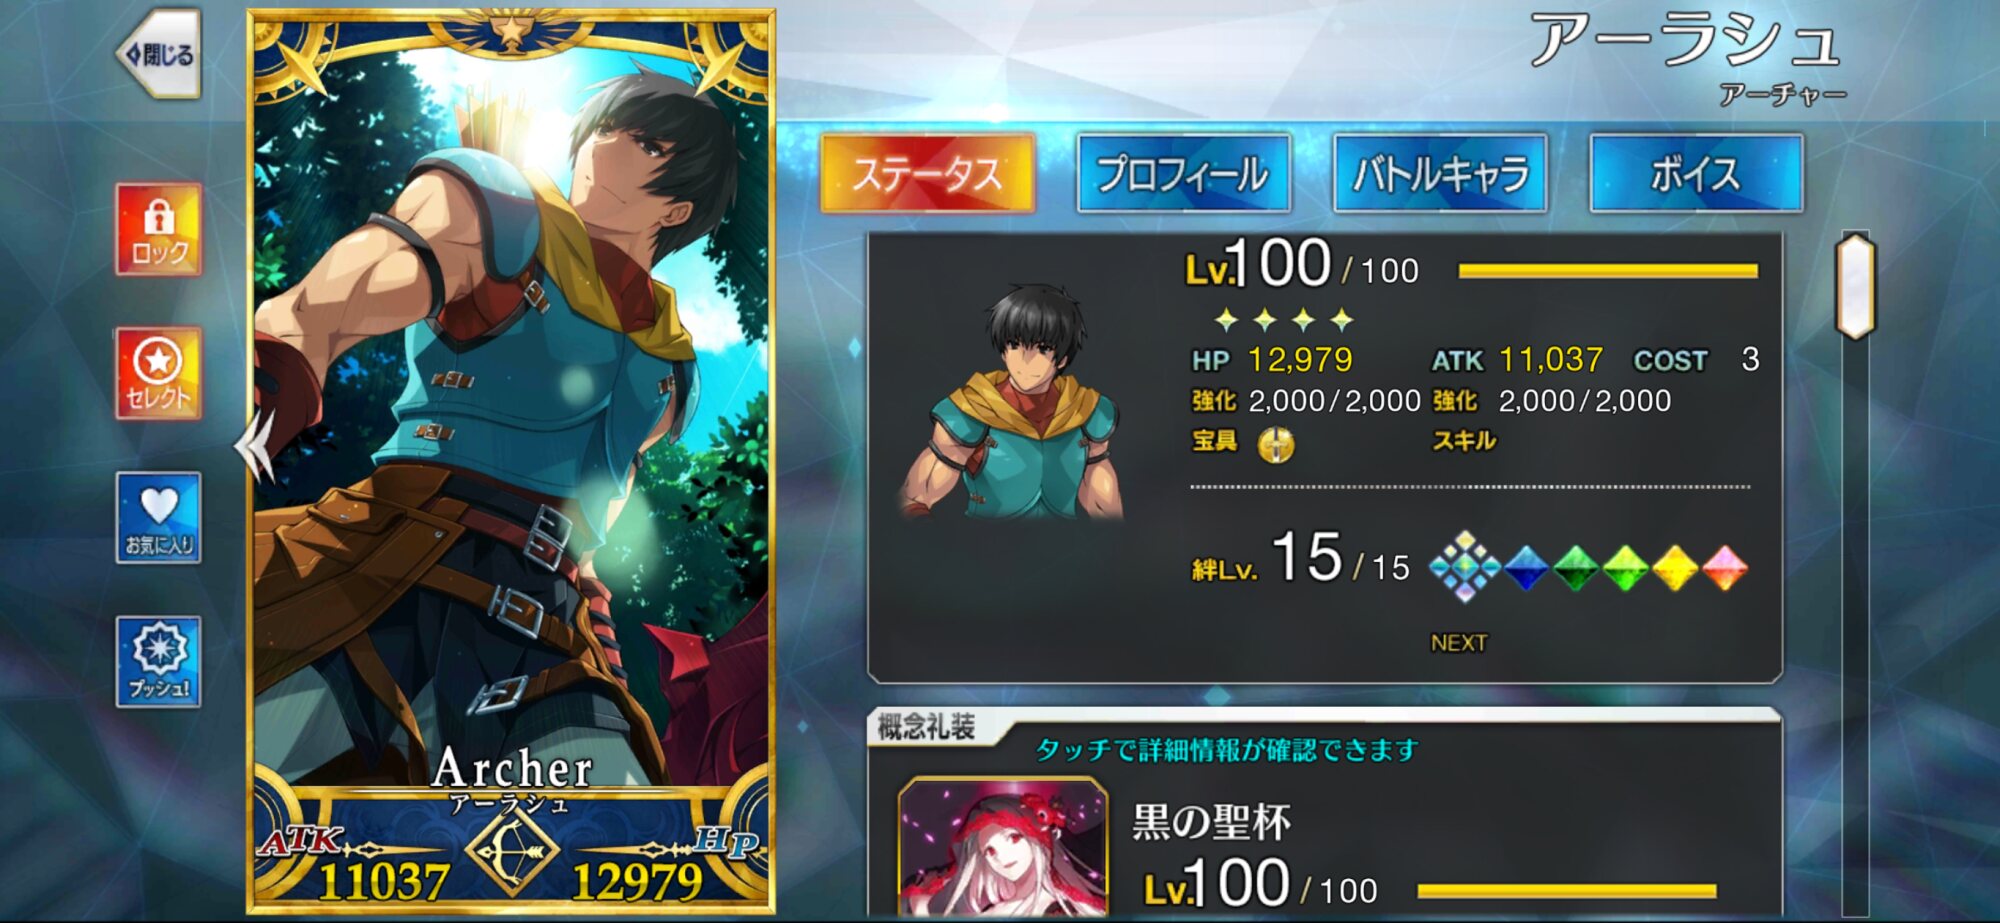
Task: Tap the gold 宝具 Noble Phantasm icon
Action: [1275, 443]
